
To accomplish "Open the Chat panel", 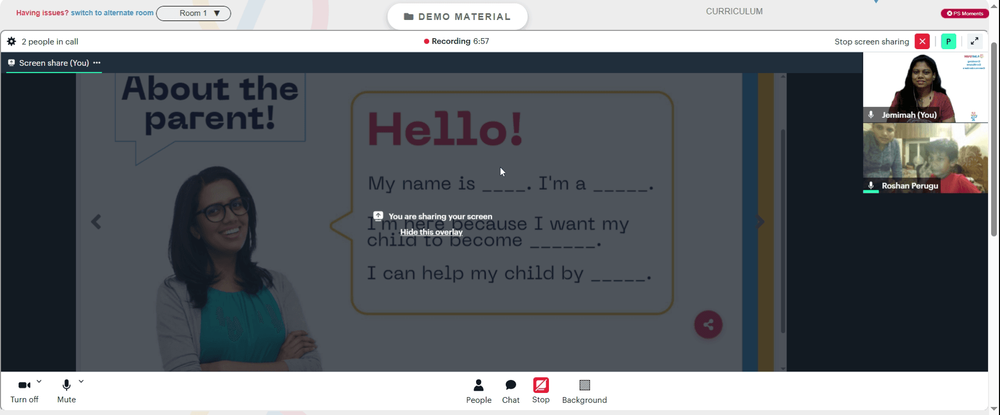I will [511, 391].
